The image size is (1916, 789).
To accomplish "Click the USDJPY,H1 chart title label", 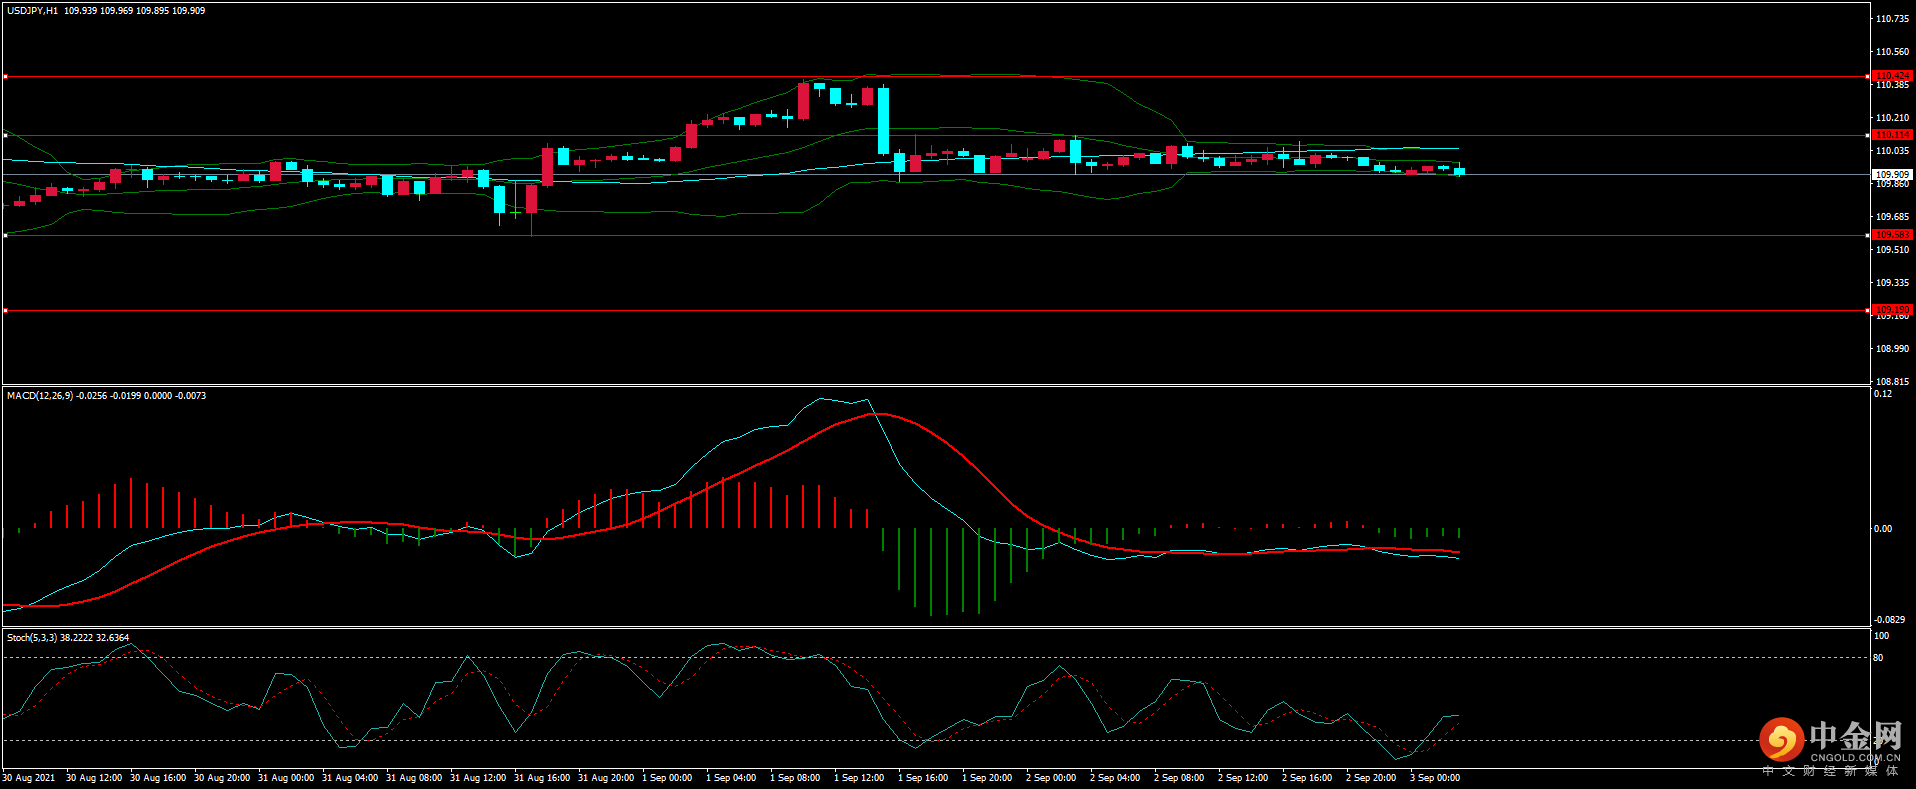I will click(x=33, y=11).
